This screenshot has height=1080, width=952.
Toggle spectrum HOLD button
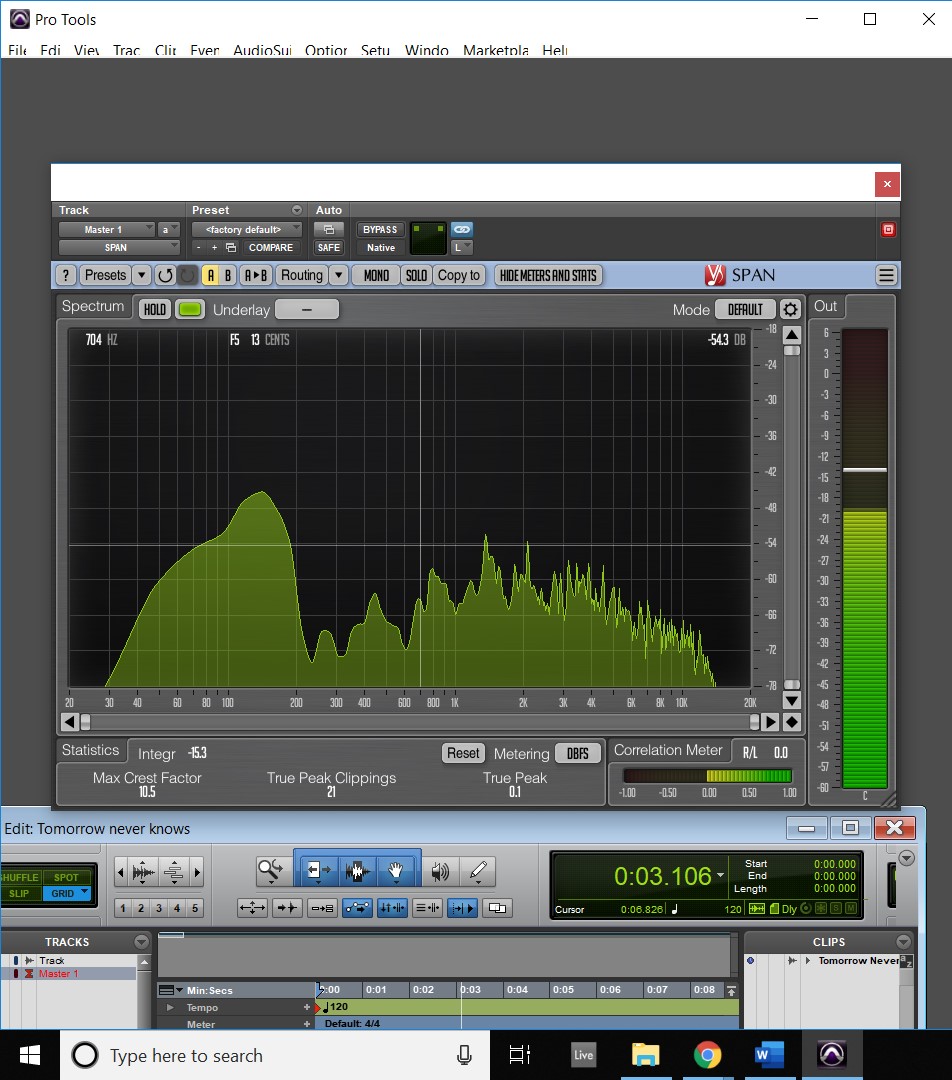click(x=154, y=309)
